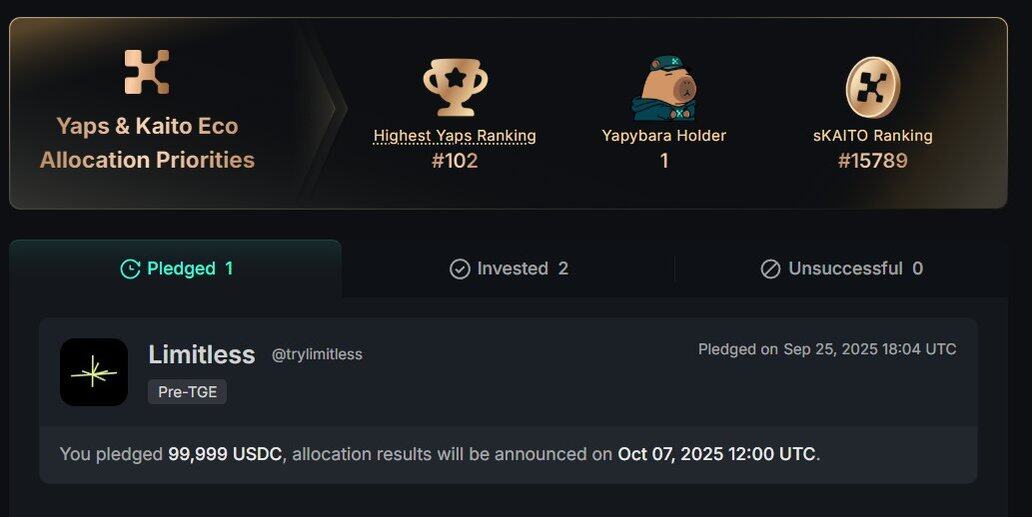Click the checkmark icon beside Invested
Viewport: 1032px width, 517px height.
point(459,269)
